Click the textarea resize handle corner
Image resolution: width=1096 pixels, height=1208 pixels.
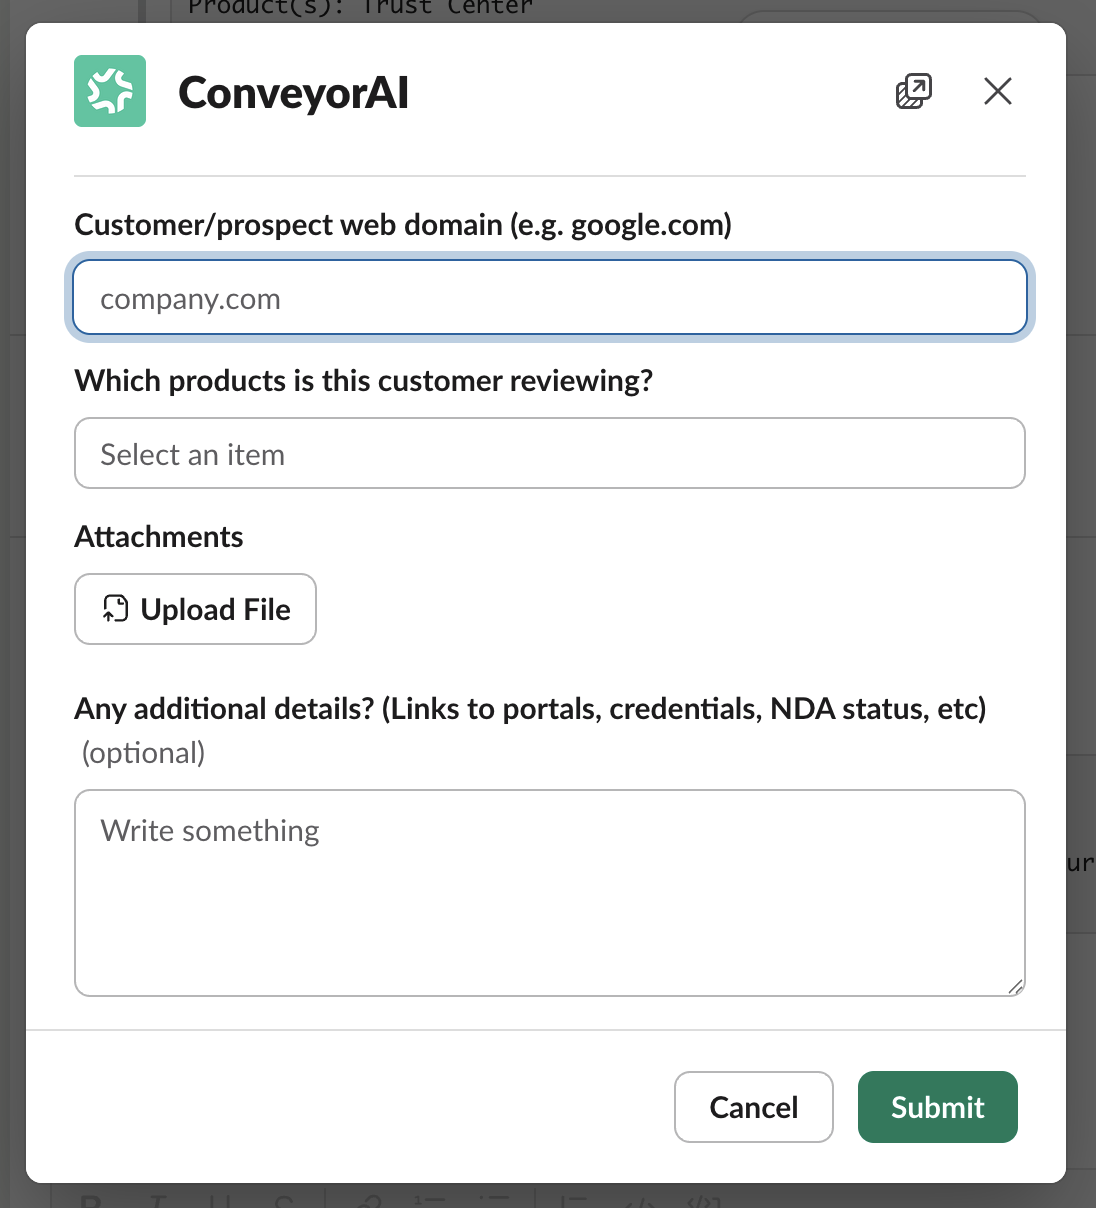[x=1015, y=986]
